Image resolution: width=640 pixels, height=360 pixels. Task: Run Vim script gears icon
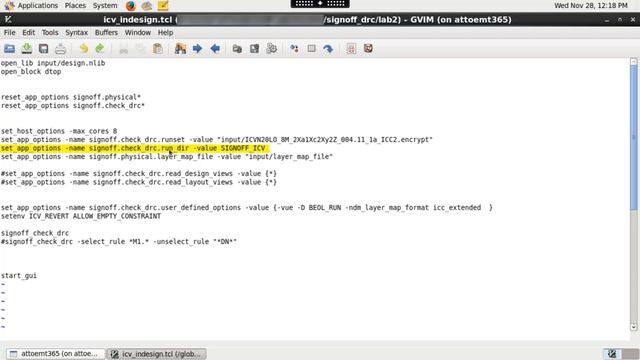[x=271, y=49]
